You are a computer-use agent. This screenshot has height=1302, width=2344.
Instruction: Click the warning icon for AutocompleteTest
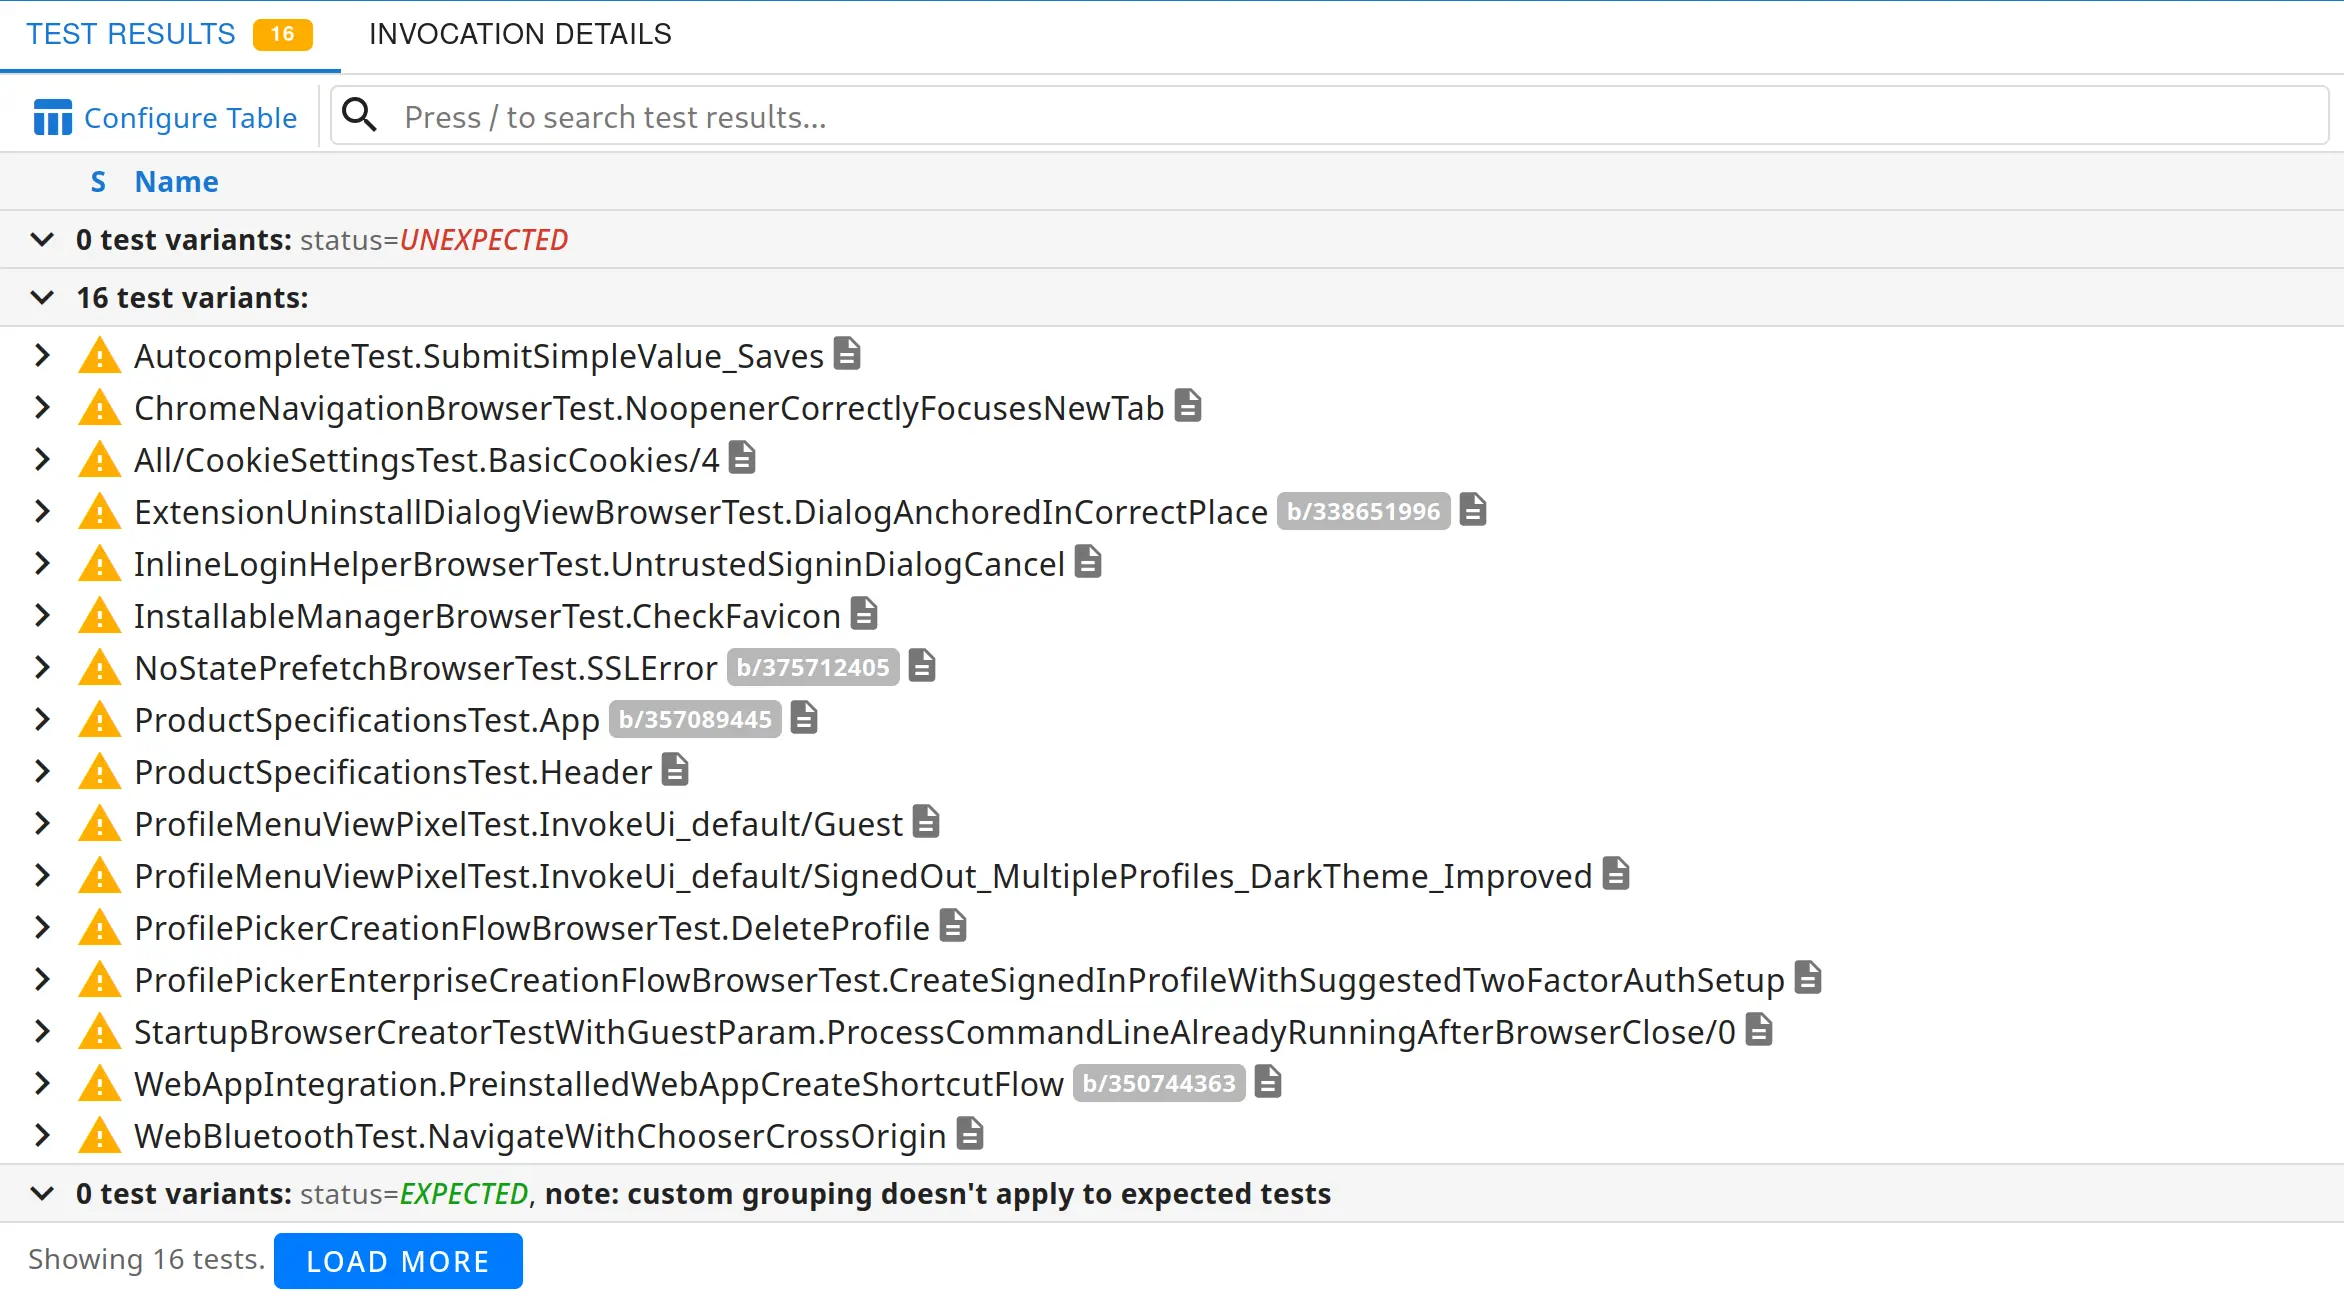(x=101, y=356)
